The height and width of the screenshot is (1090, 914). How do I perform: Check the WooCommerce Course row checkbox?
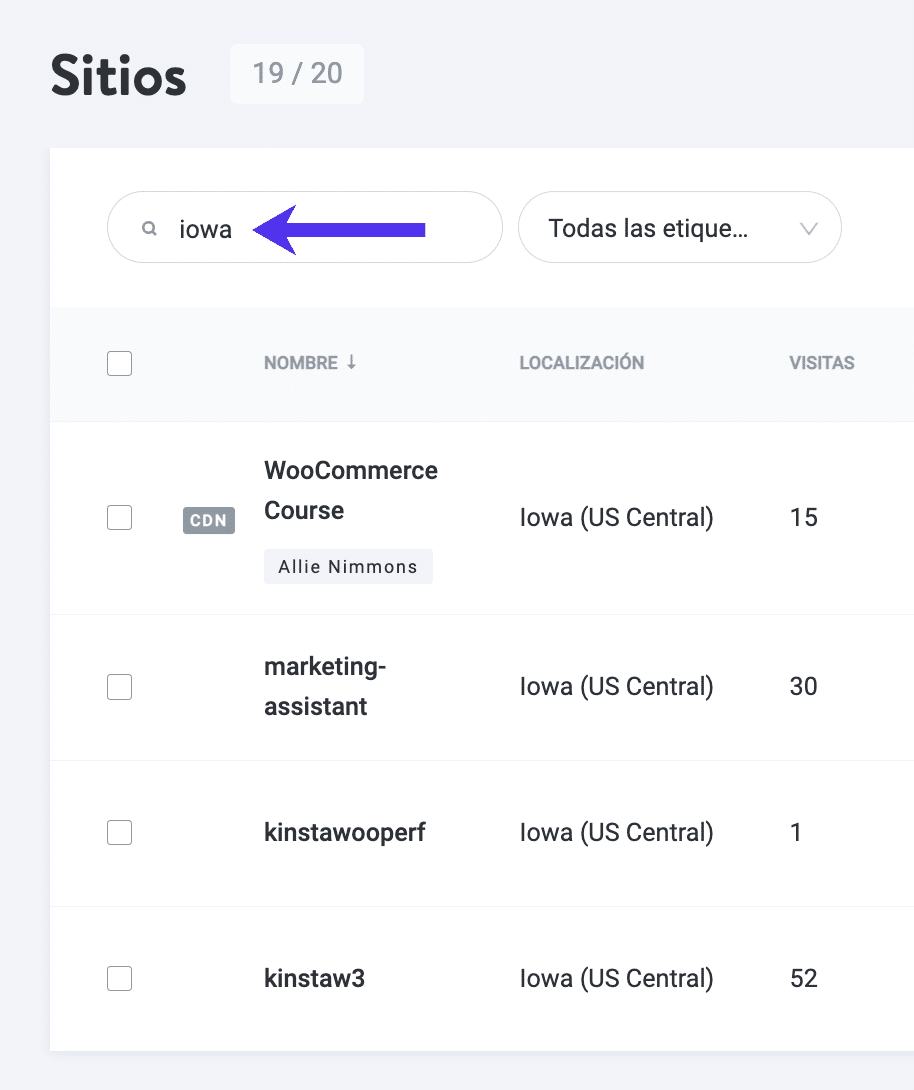pyautogui.click(x=119, y=518)
